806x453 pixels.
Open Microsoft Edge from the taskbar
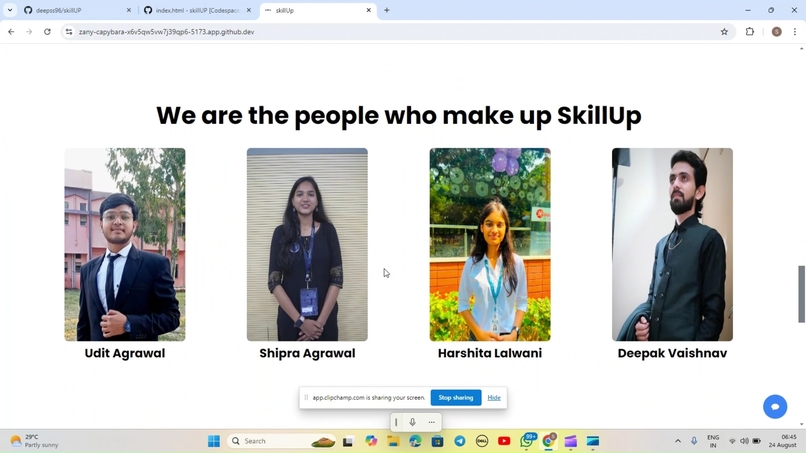pos(415,441)
